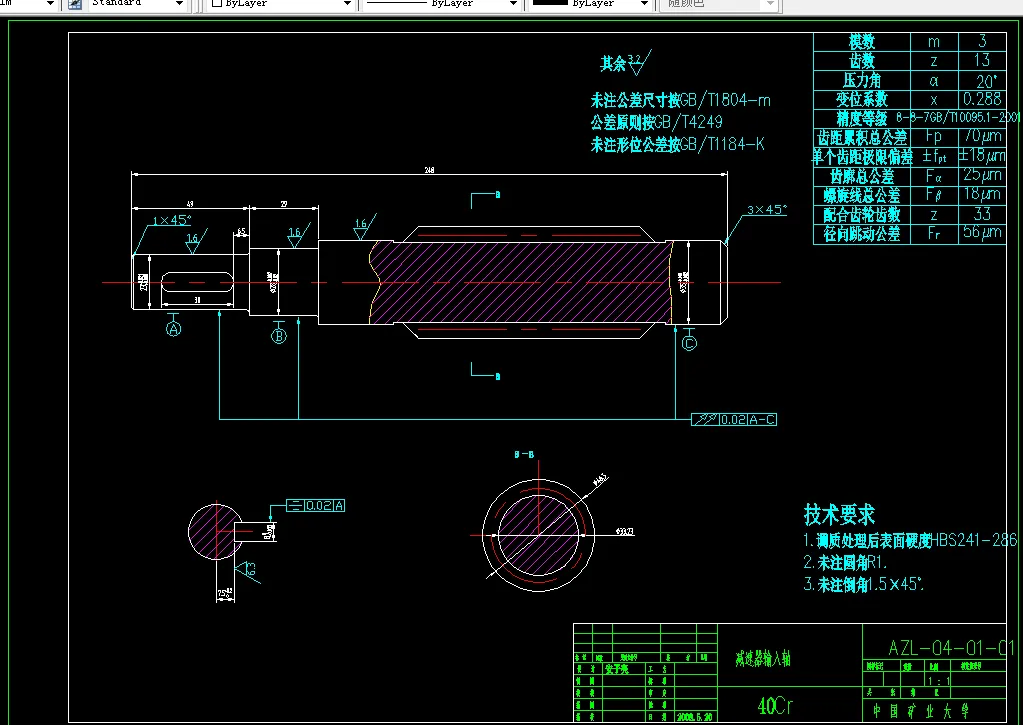Select the note 公差原则按GB/T4249
The width and height of the screenshot is (1023, 725).
(x=656, y=122)
